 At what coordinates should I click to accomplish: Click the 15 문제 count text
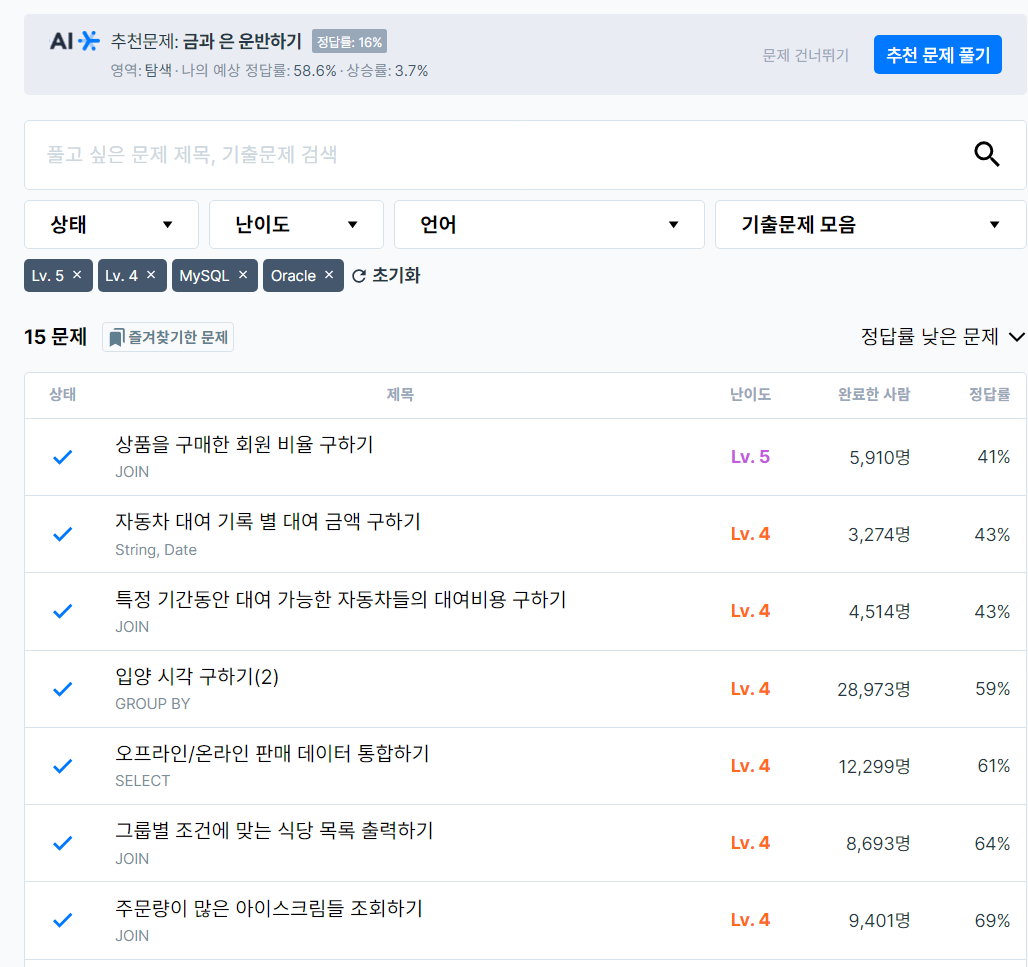click(x=56, y=337)
